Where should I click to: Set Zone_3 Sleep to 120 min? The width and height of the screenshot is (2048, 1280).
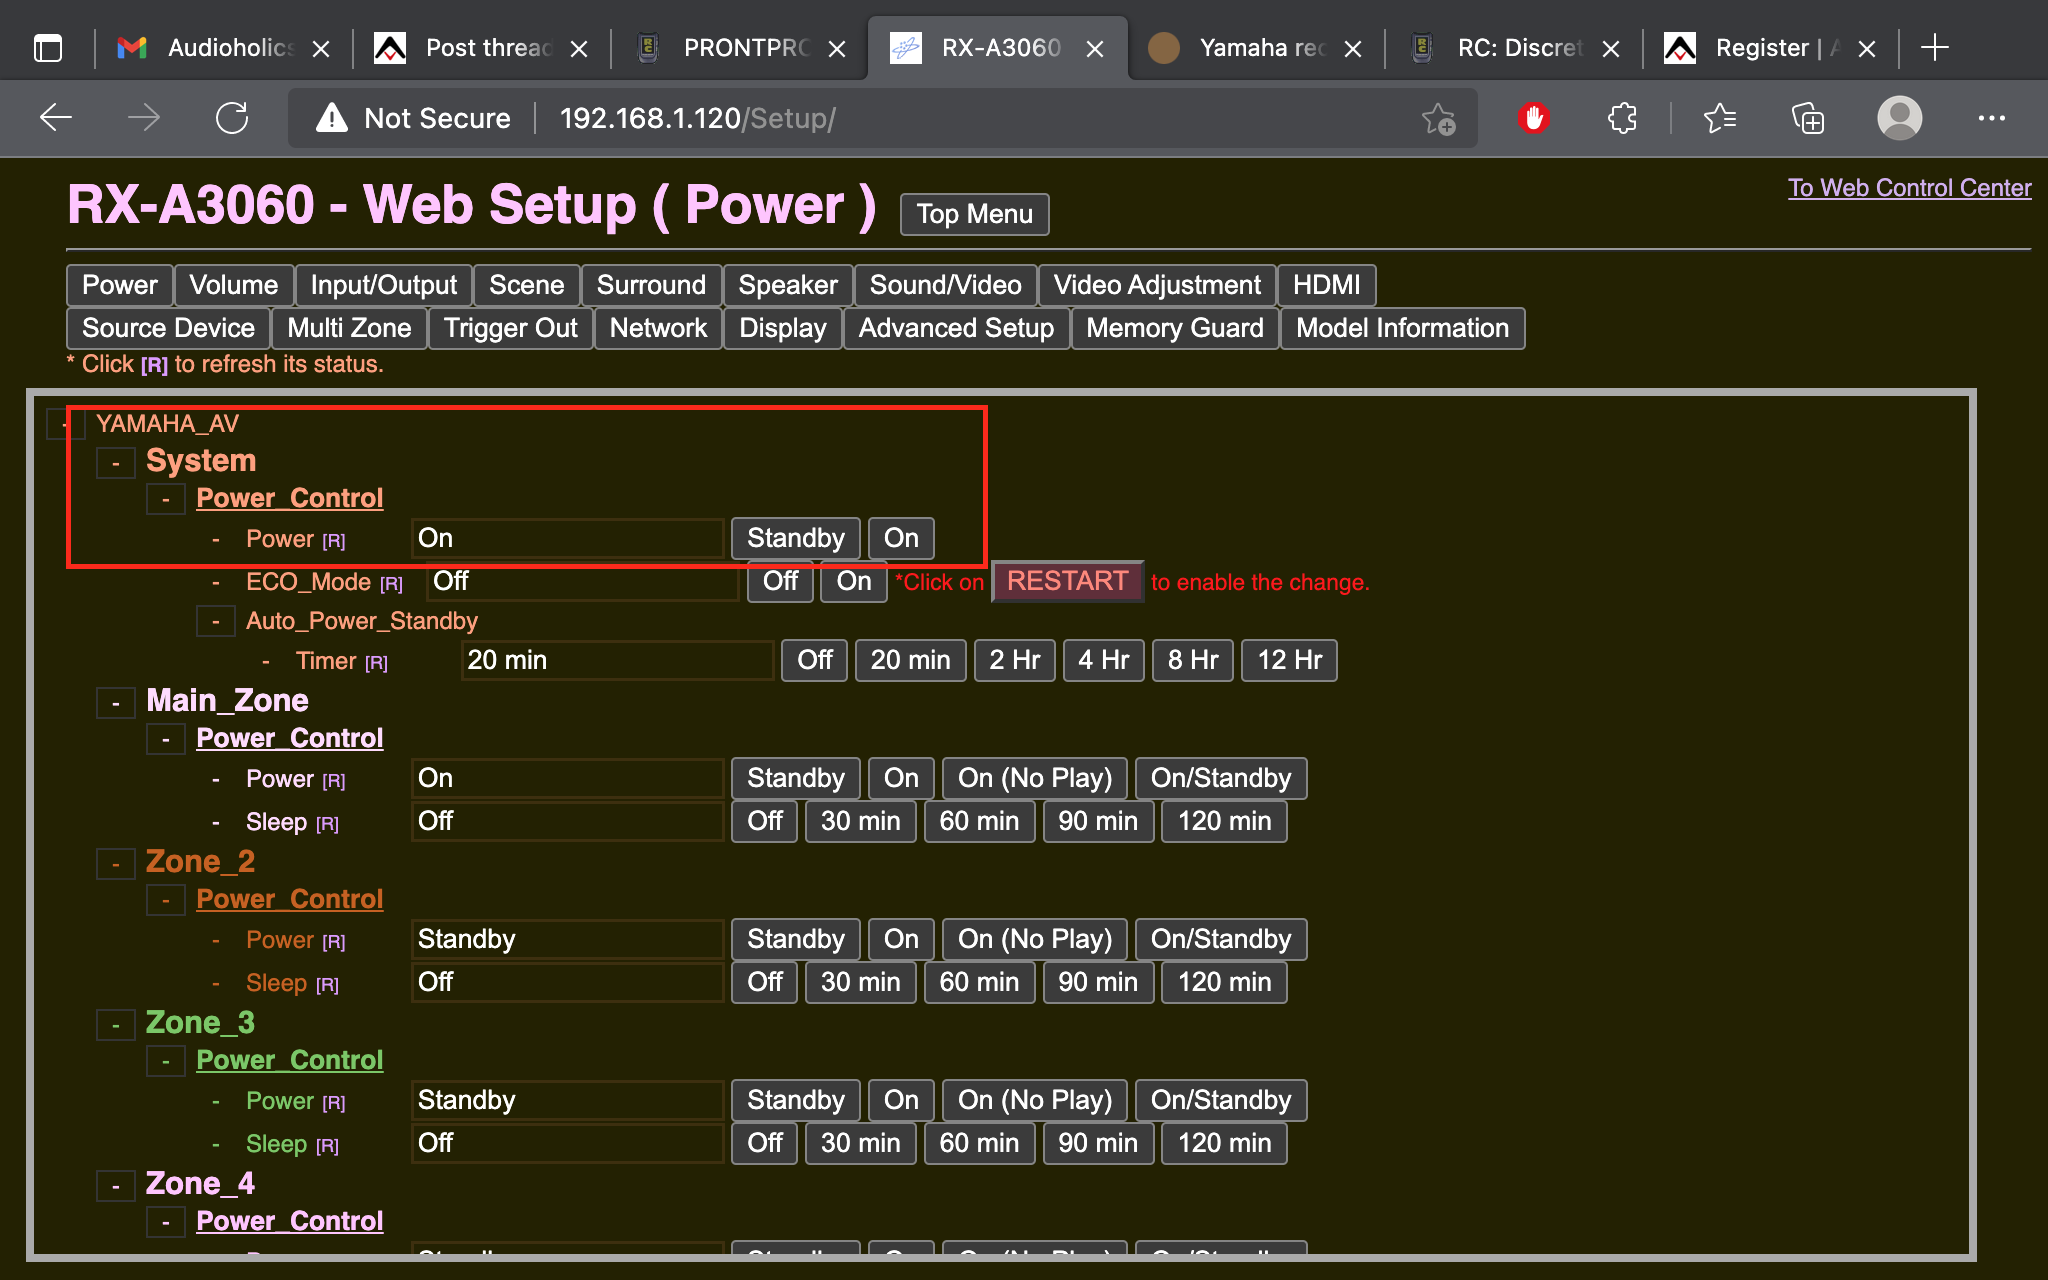click(1225, 1143)
